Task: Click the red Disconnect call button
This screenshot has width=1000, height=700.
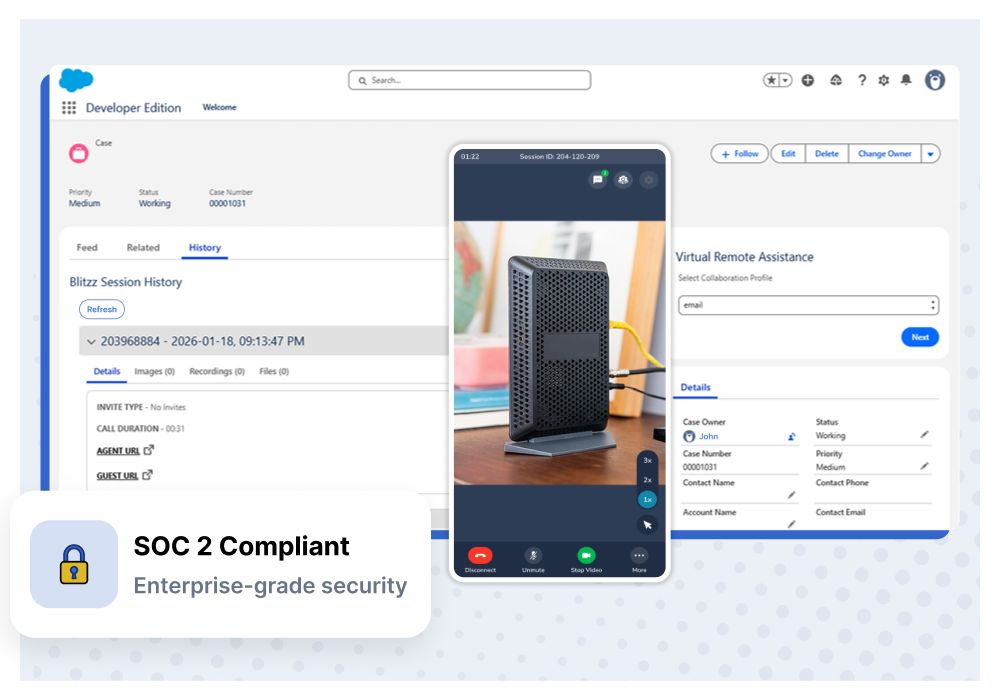Action: [480, 555]
